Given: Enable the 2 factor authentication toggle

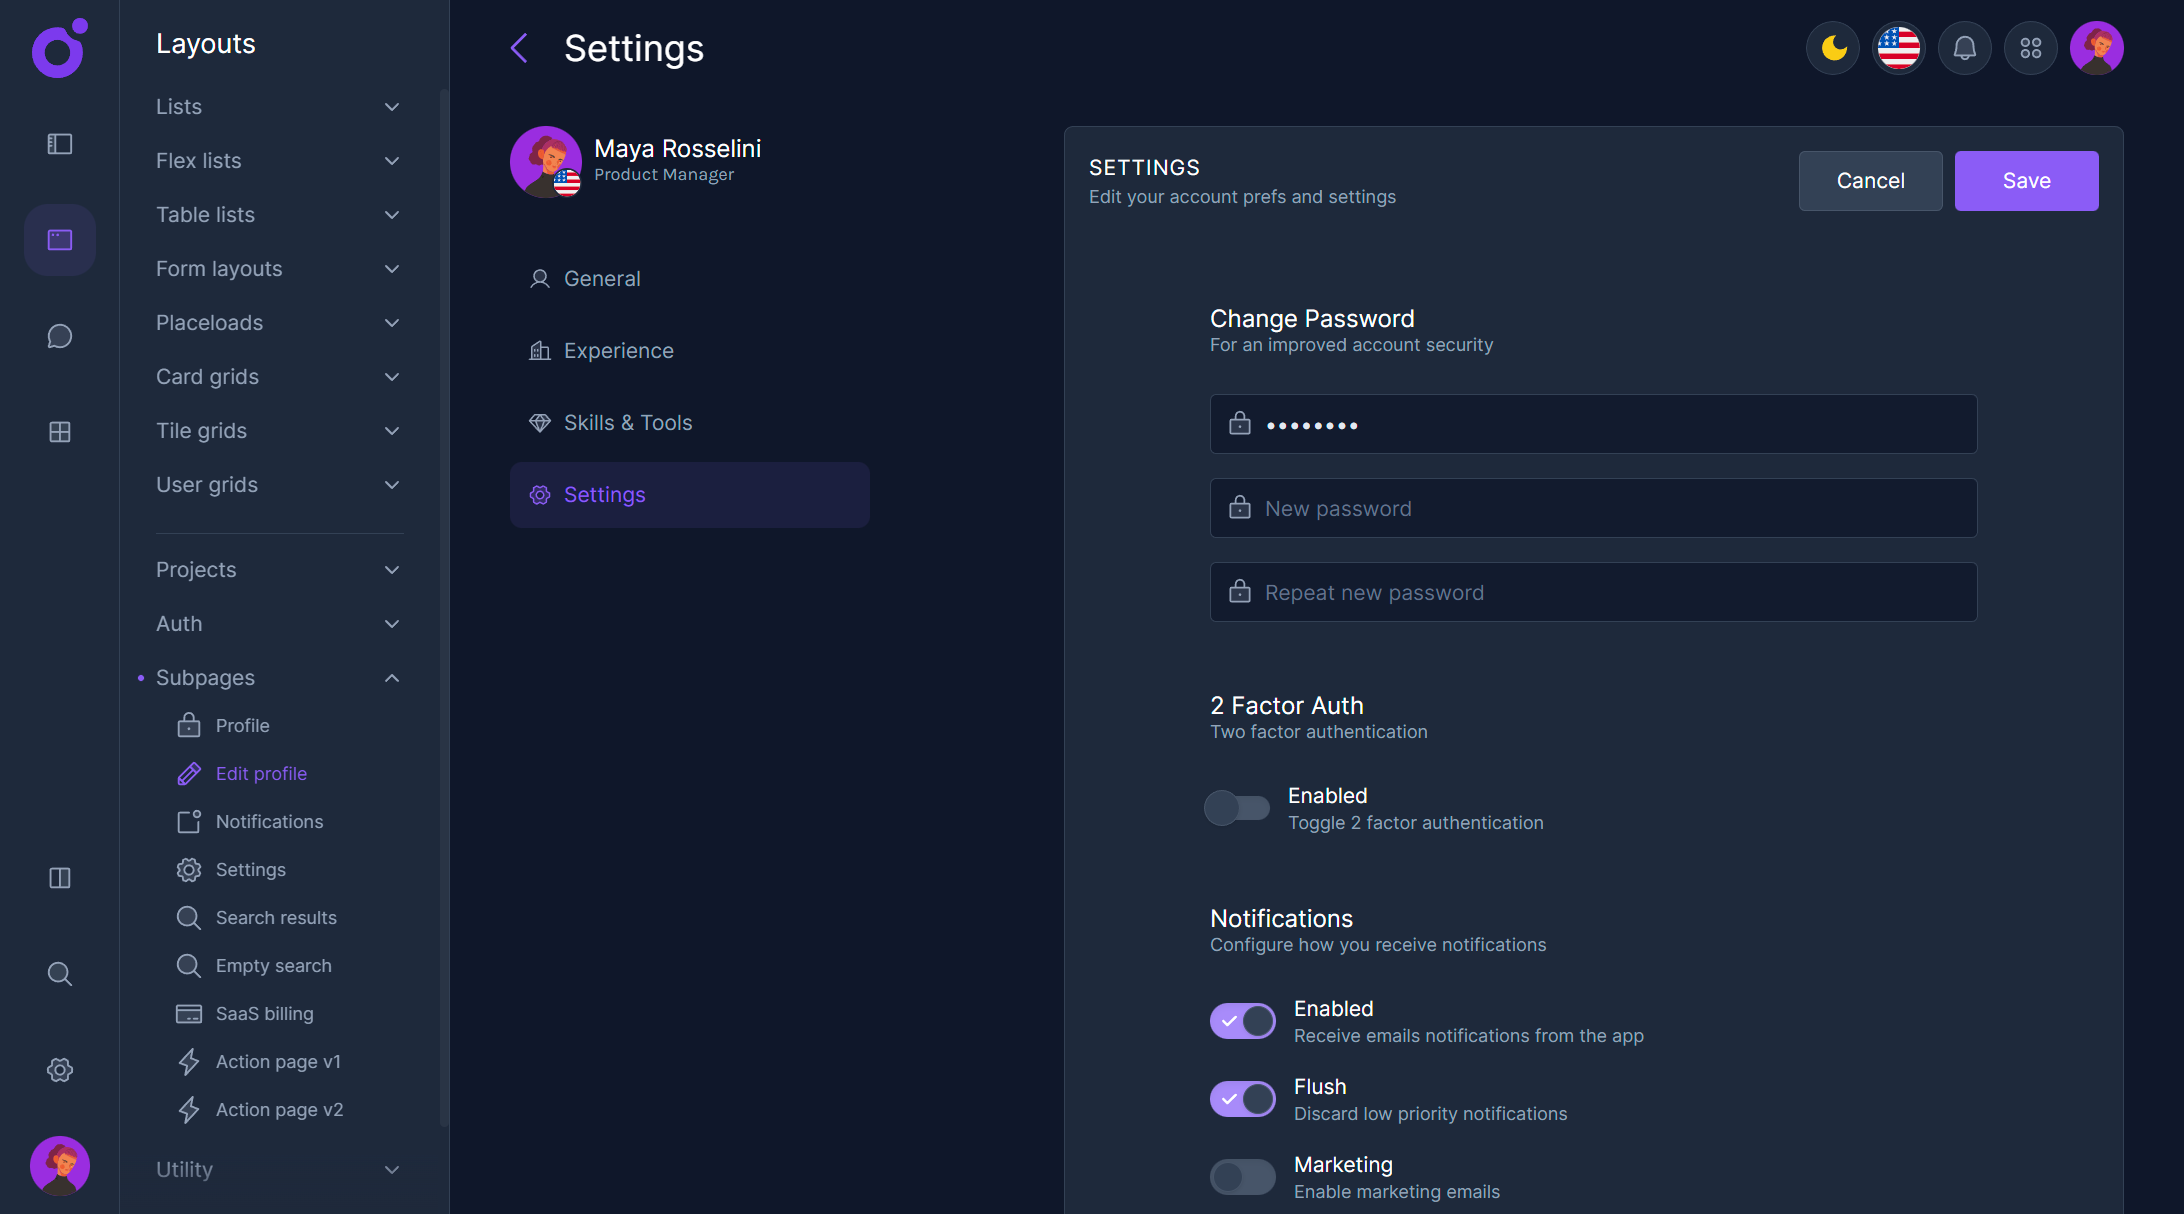Looking at the screenshot, I should tap(1237, 808).
